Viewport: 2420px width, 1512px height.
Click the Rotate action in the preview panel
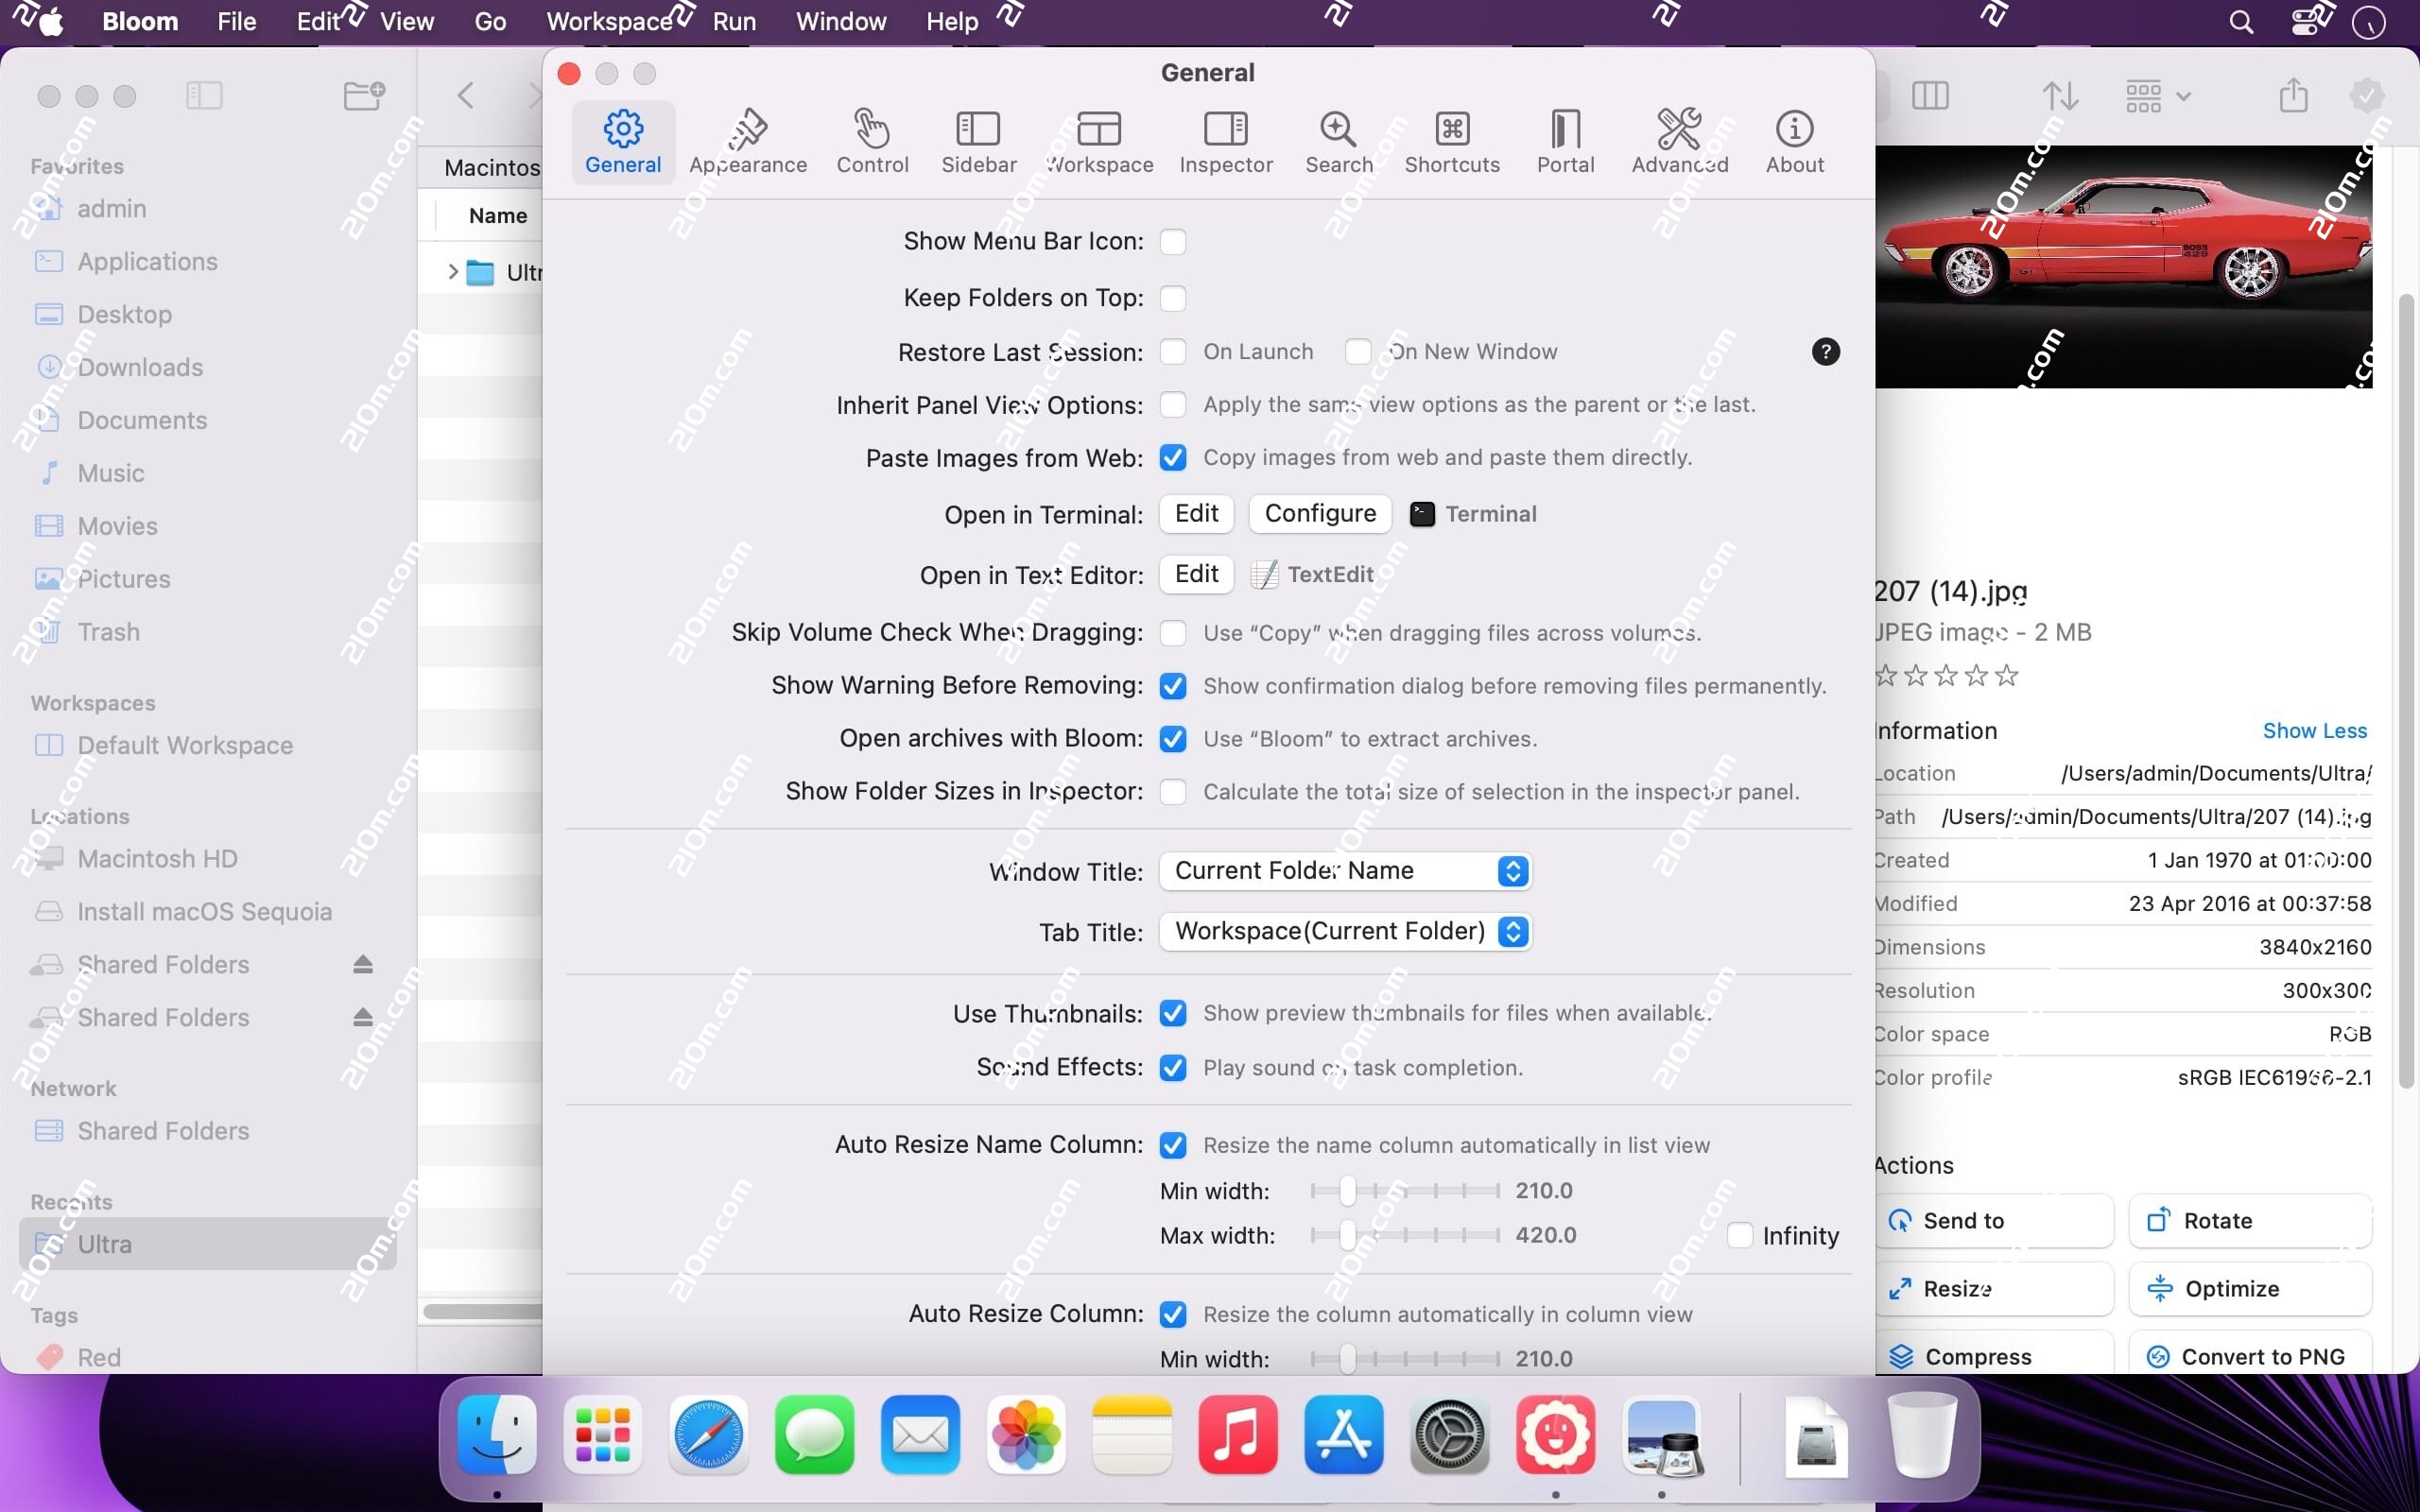coord(2249,1221)
